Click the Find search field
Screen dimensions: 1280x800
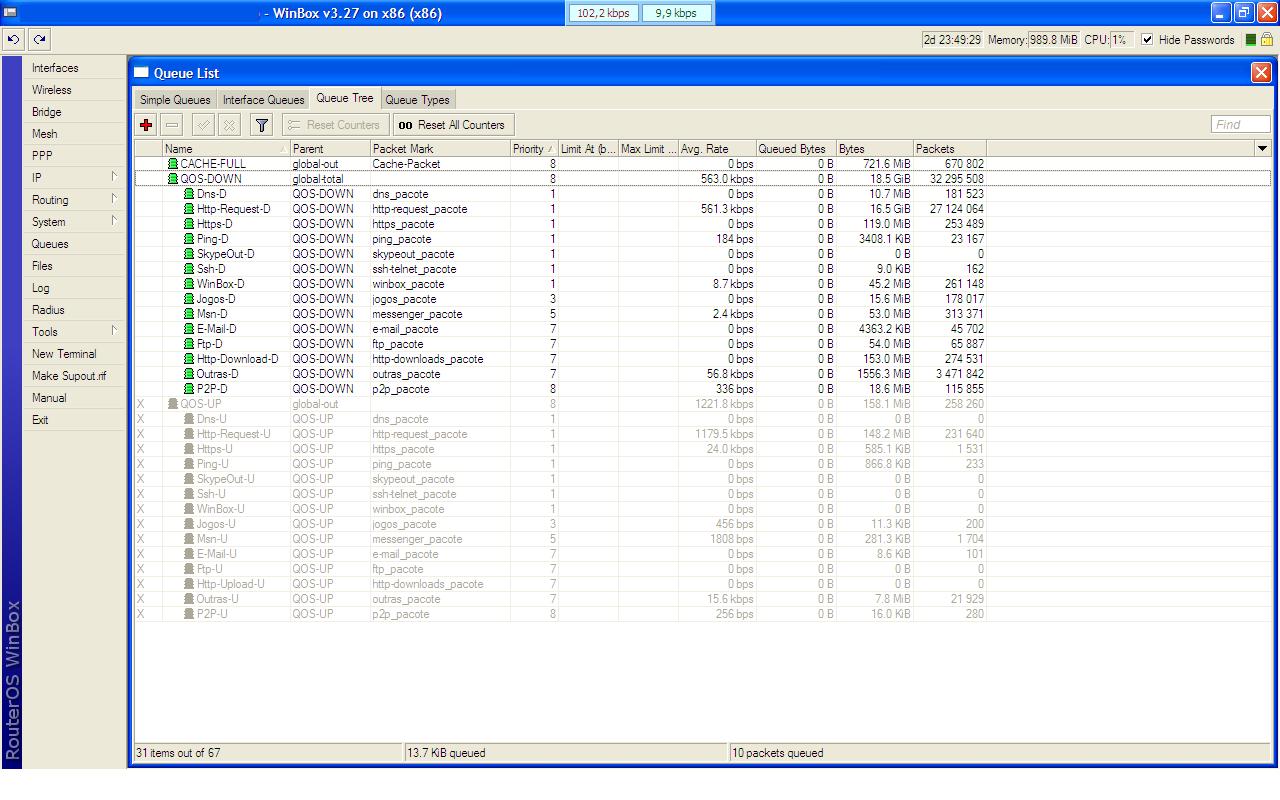(1240, 124)
